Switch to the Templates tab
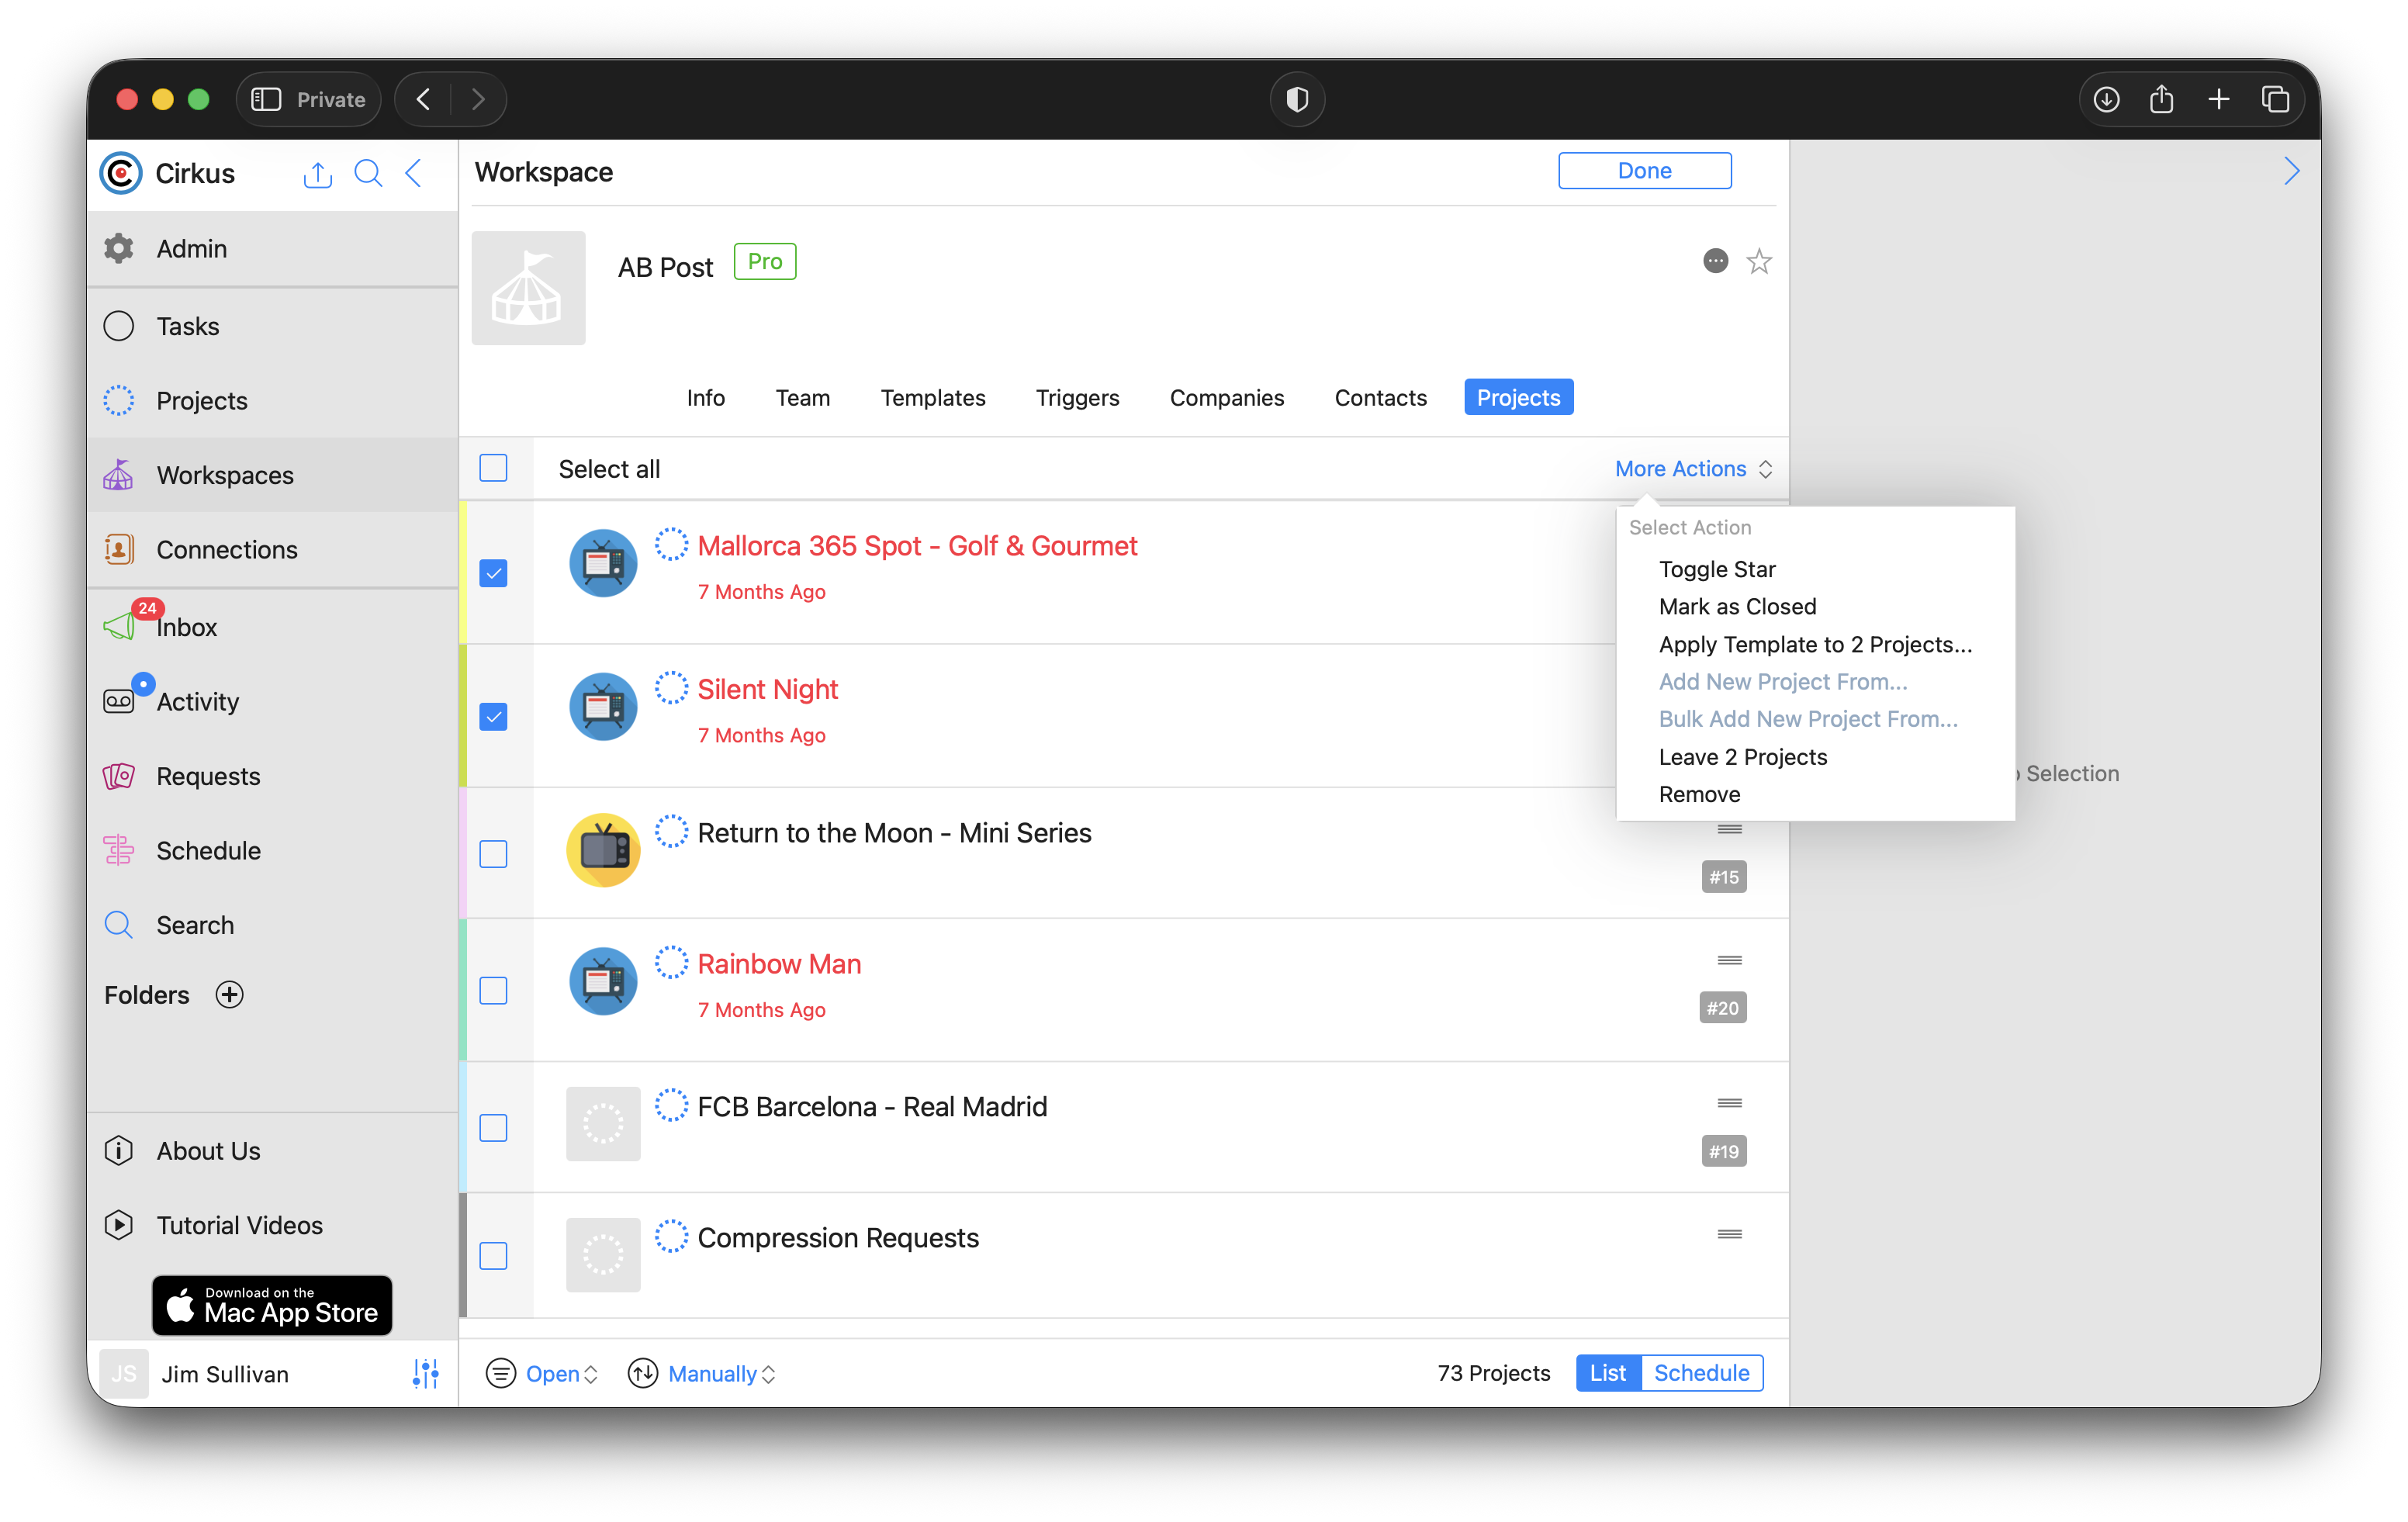2408x1522 pixels. (x=932, y=398)
